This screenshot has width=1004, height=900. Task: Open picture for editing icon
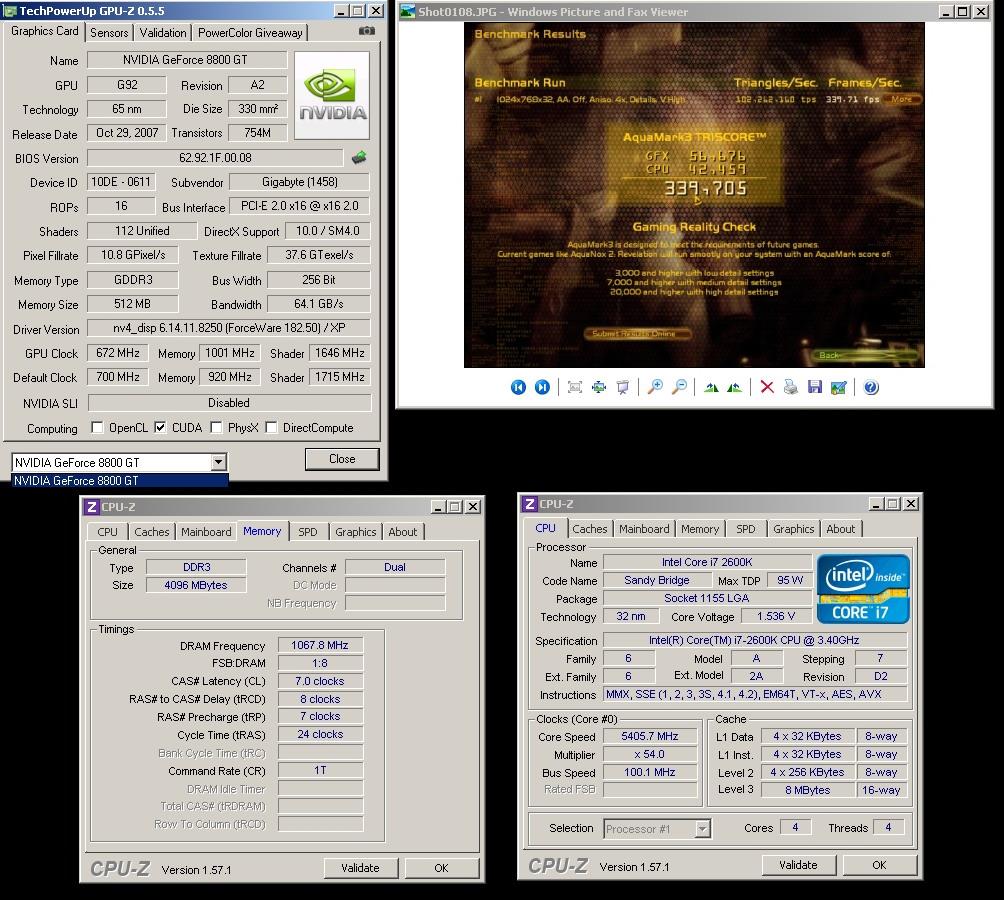click(x=838, y=387)
